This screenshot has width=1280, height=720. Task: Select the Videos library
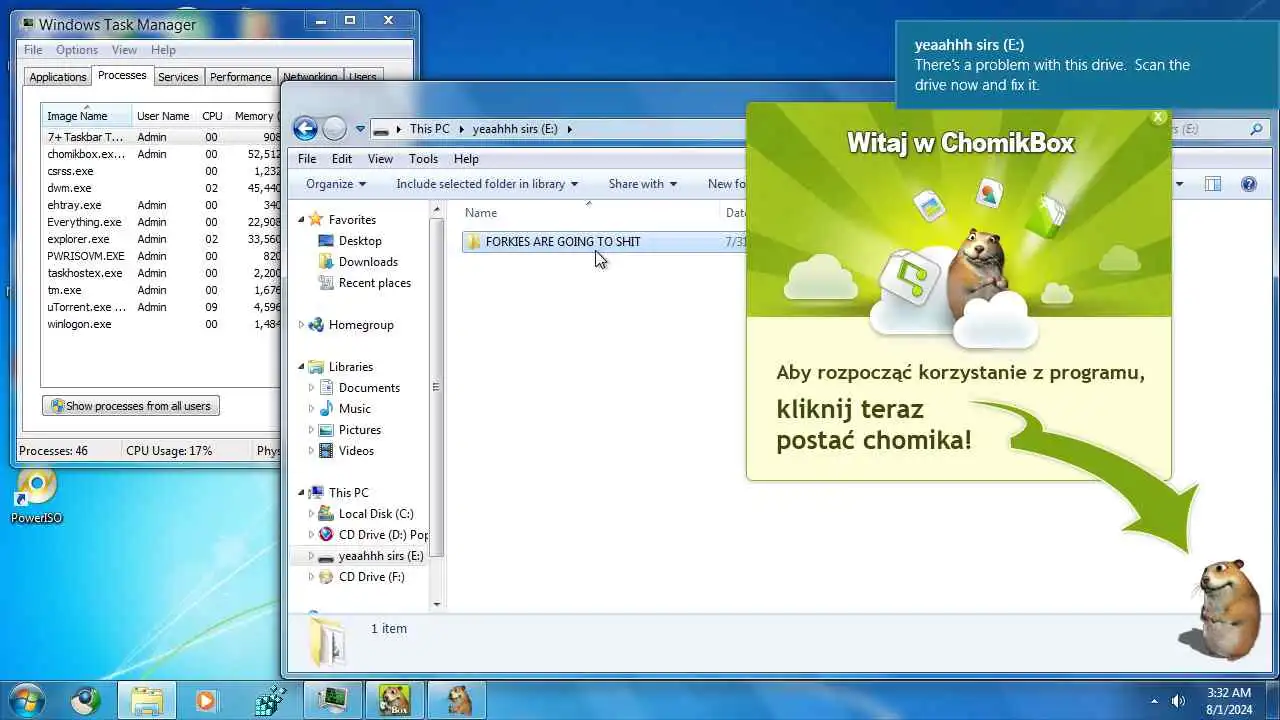coord(356,451)
